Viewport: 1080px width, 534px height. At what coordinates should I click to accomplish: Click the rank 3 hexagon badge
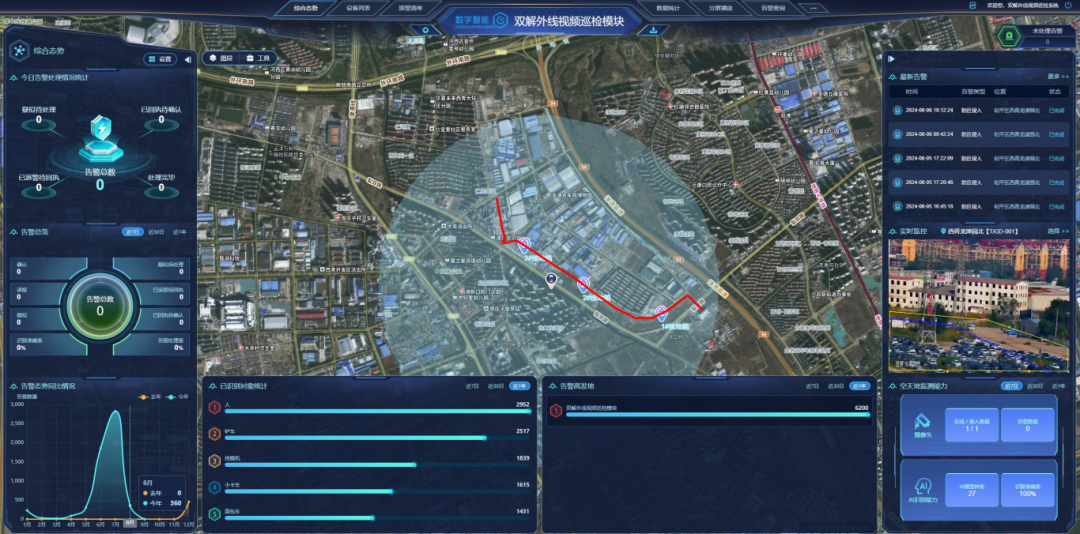point(215,461)
